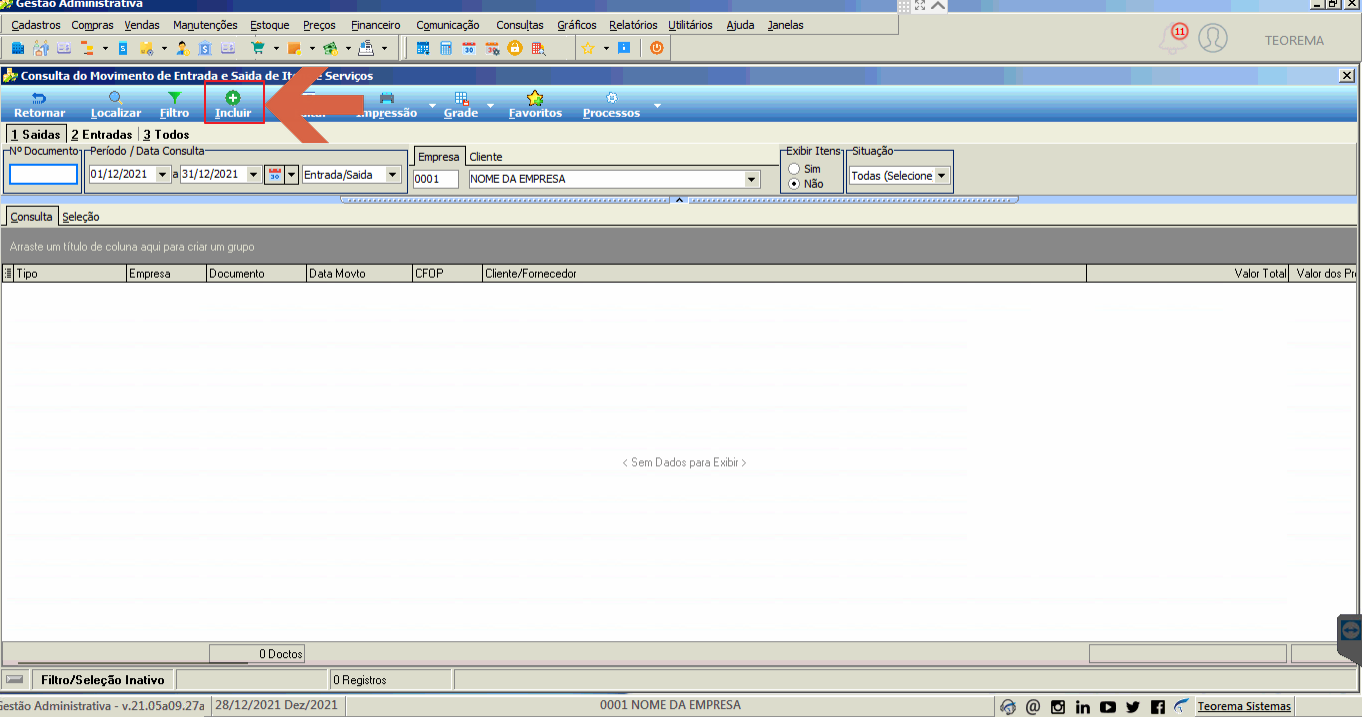Click the Grade toolbar button
The image size is (1362, 717).
[x=461, y=104]
